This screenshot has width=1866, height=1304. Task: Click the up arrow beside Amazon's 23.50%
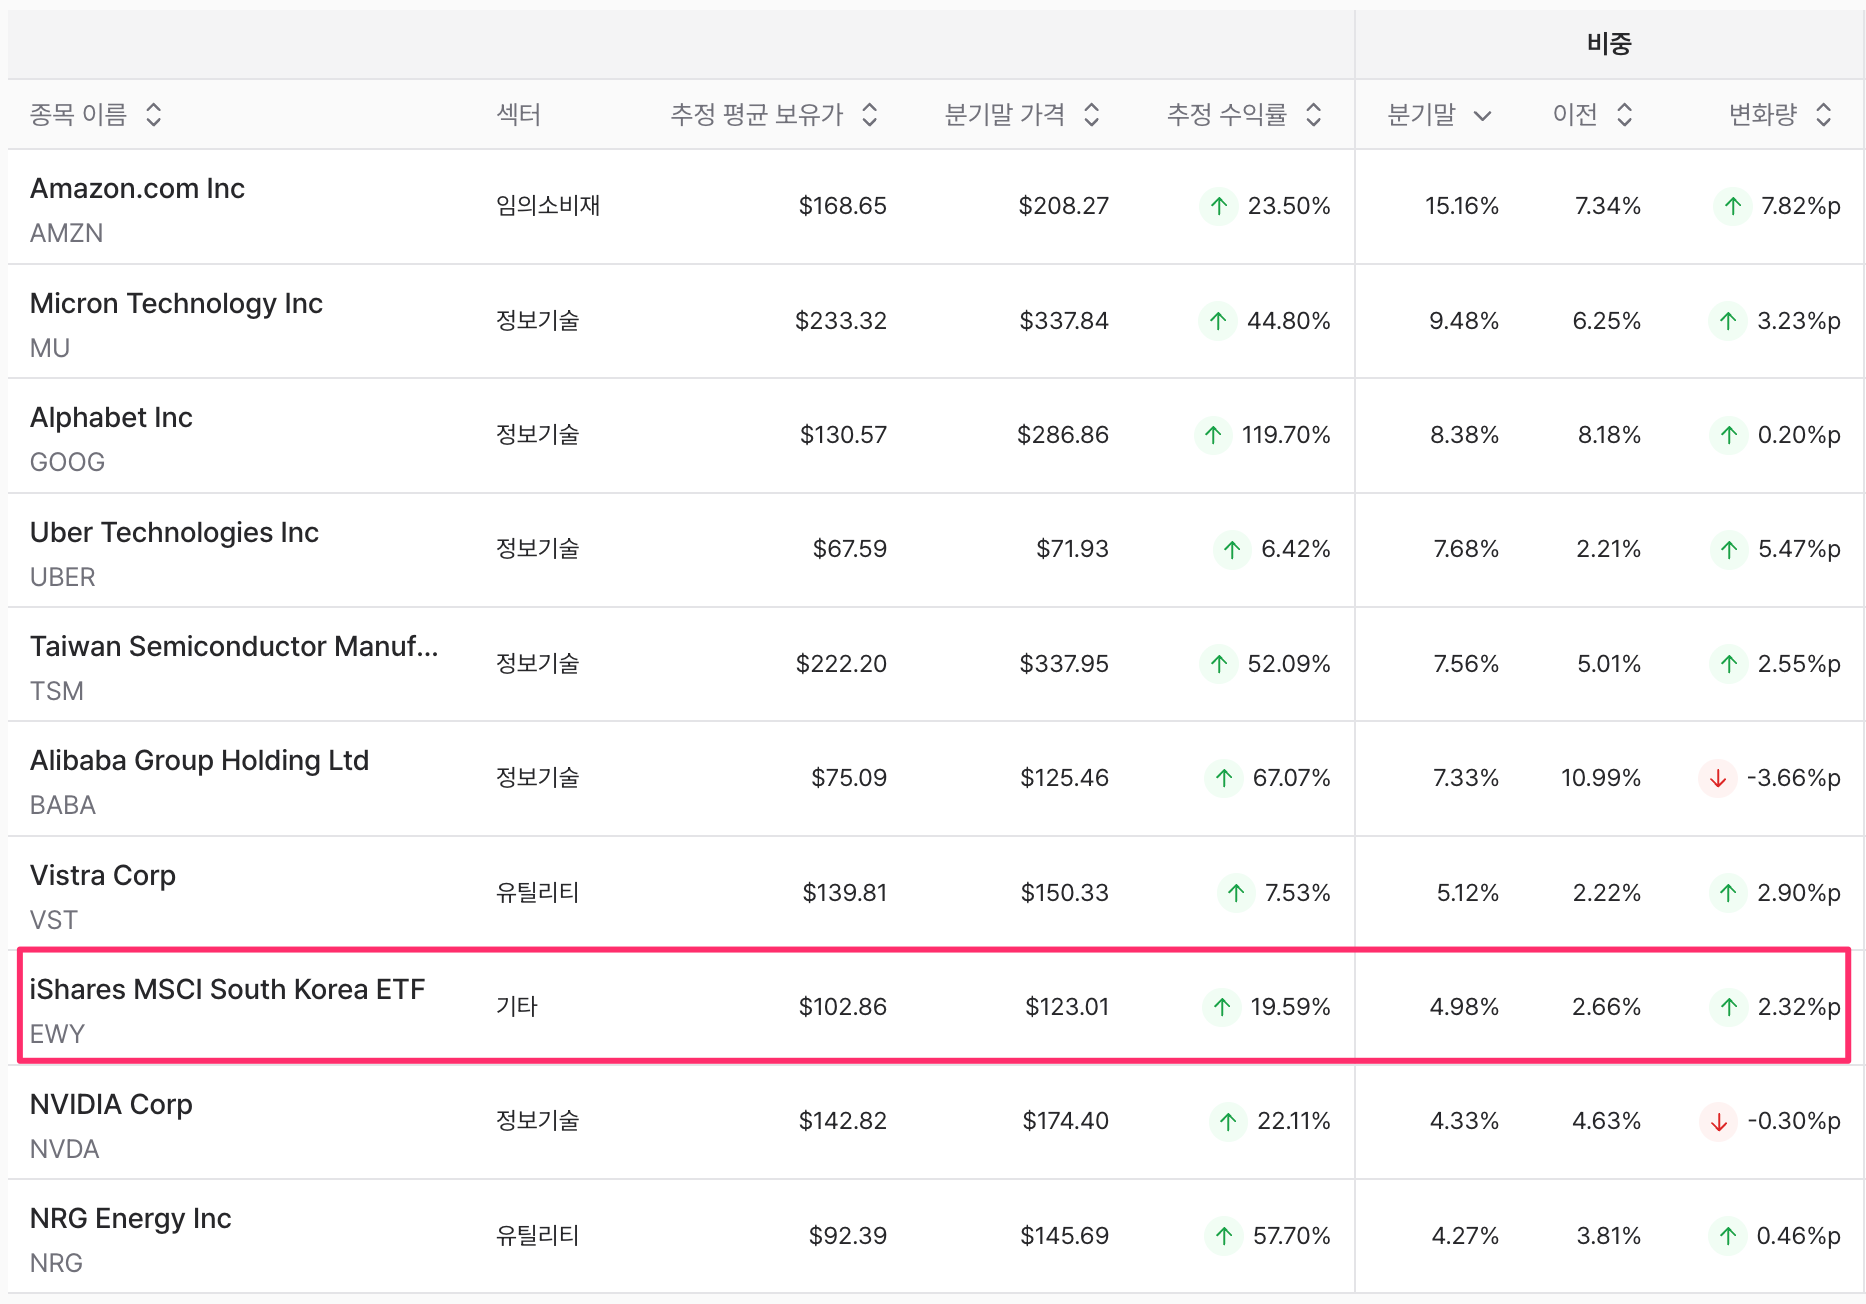pyautogui.click(x=1218, y=207)
